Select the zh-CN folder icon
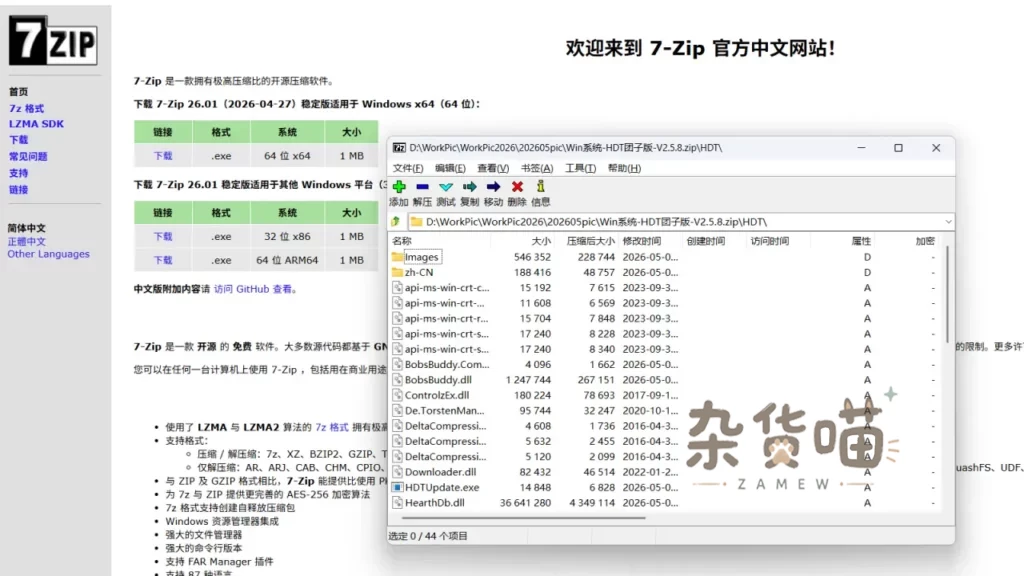Screen dimensions: 1024x576 click(x=397, y=272)
